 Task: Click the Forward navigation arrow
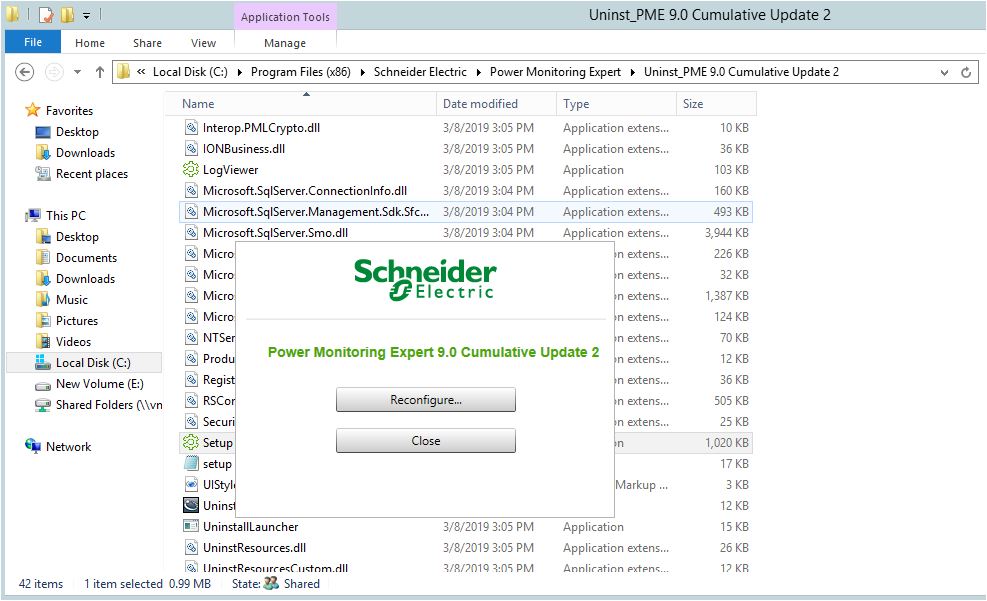(x=54, y=72)
